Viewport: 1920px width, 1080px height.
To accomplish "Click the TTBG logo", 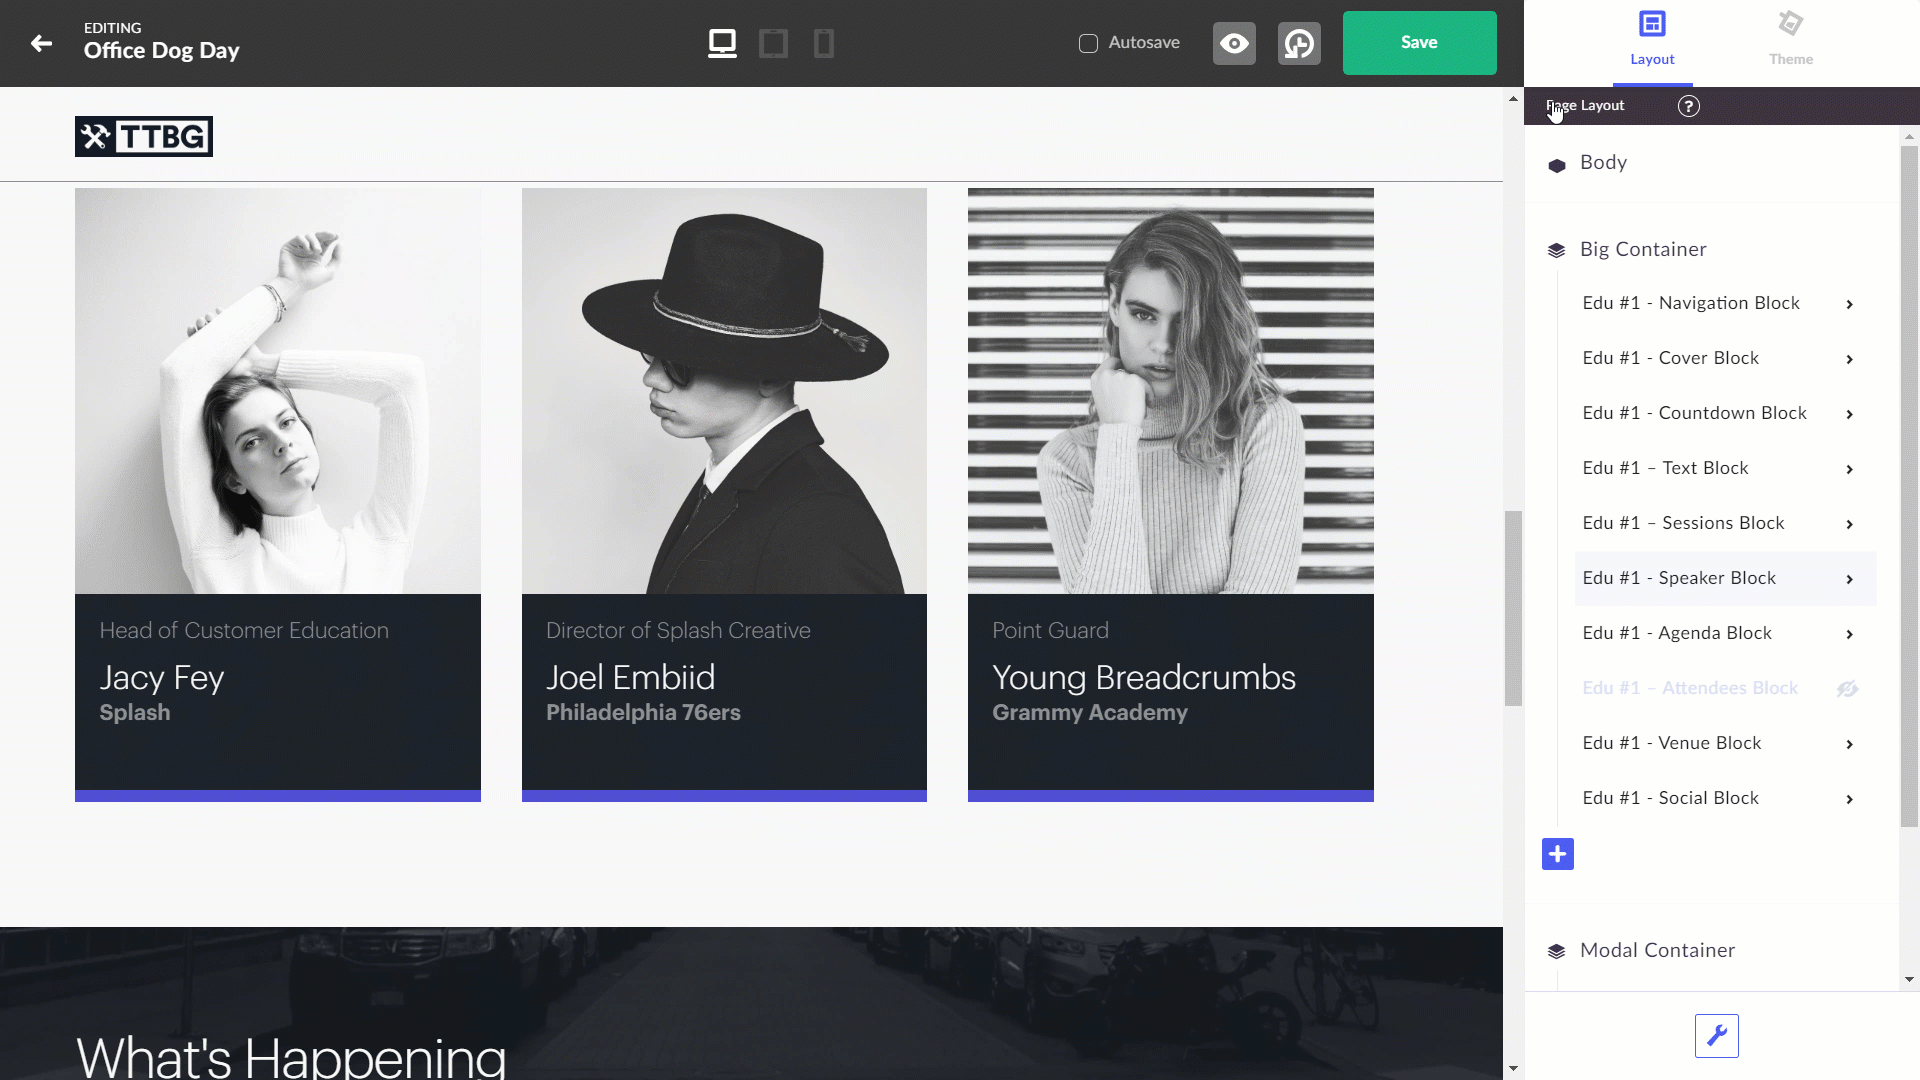I will coord(144,137).
